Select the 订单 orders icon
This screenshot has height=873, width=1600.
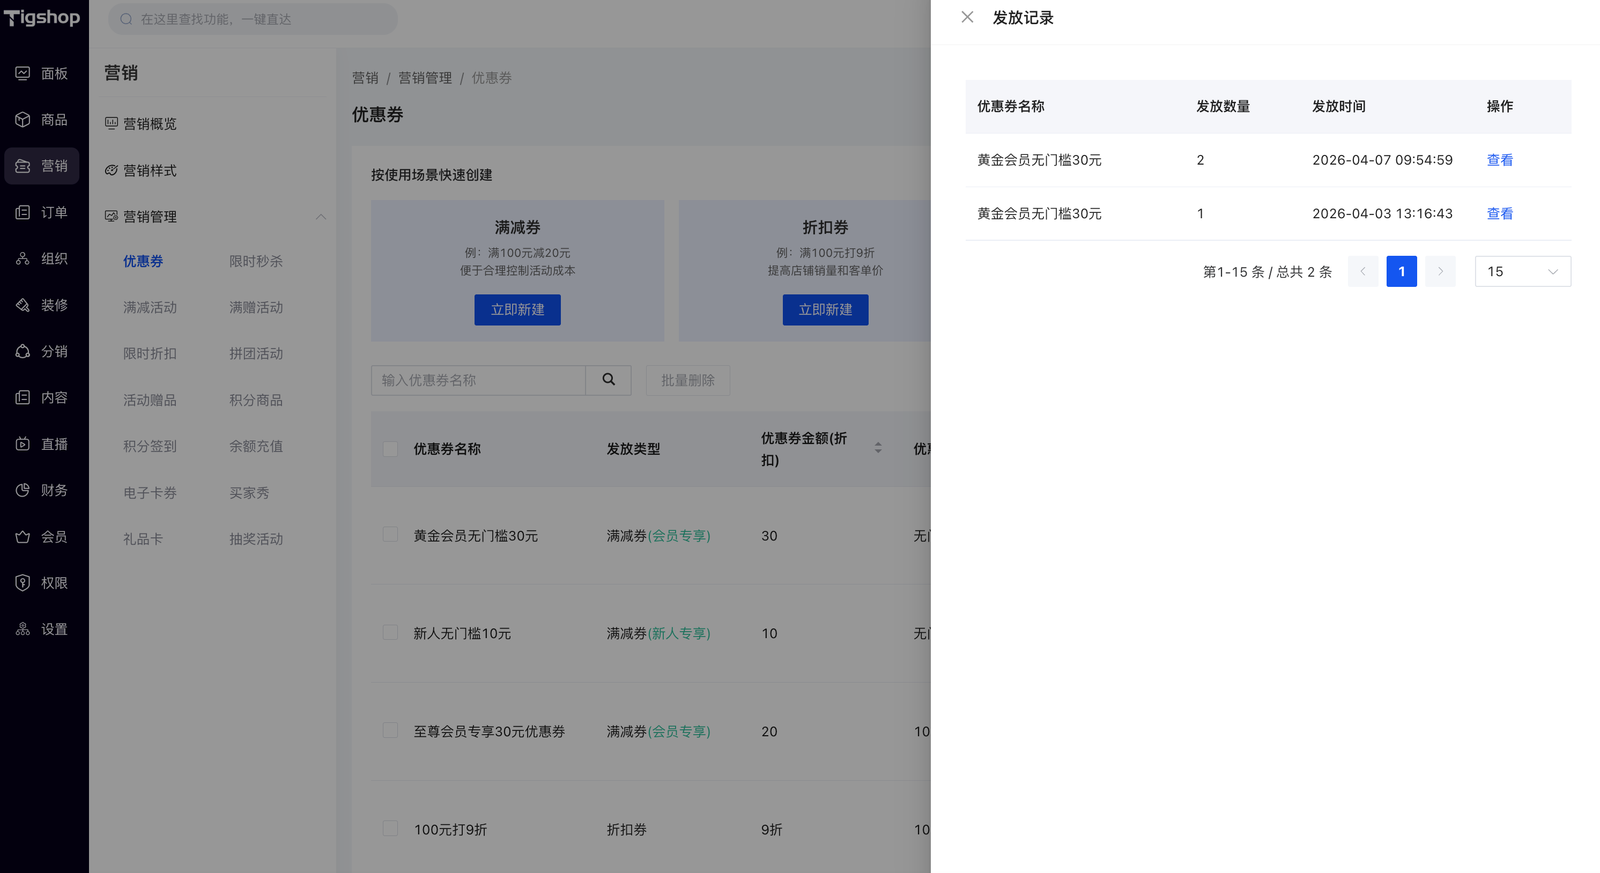pyautogui.click(x=23, y=212)
